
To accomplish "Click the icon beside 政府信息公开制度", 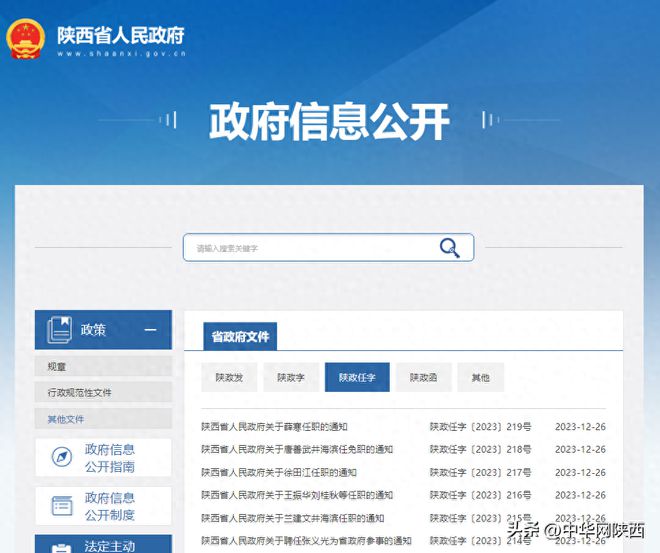I will point(61,506).
